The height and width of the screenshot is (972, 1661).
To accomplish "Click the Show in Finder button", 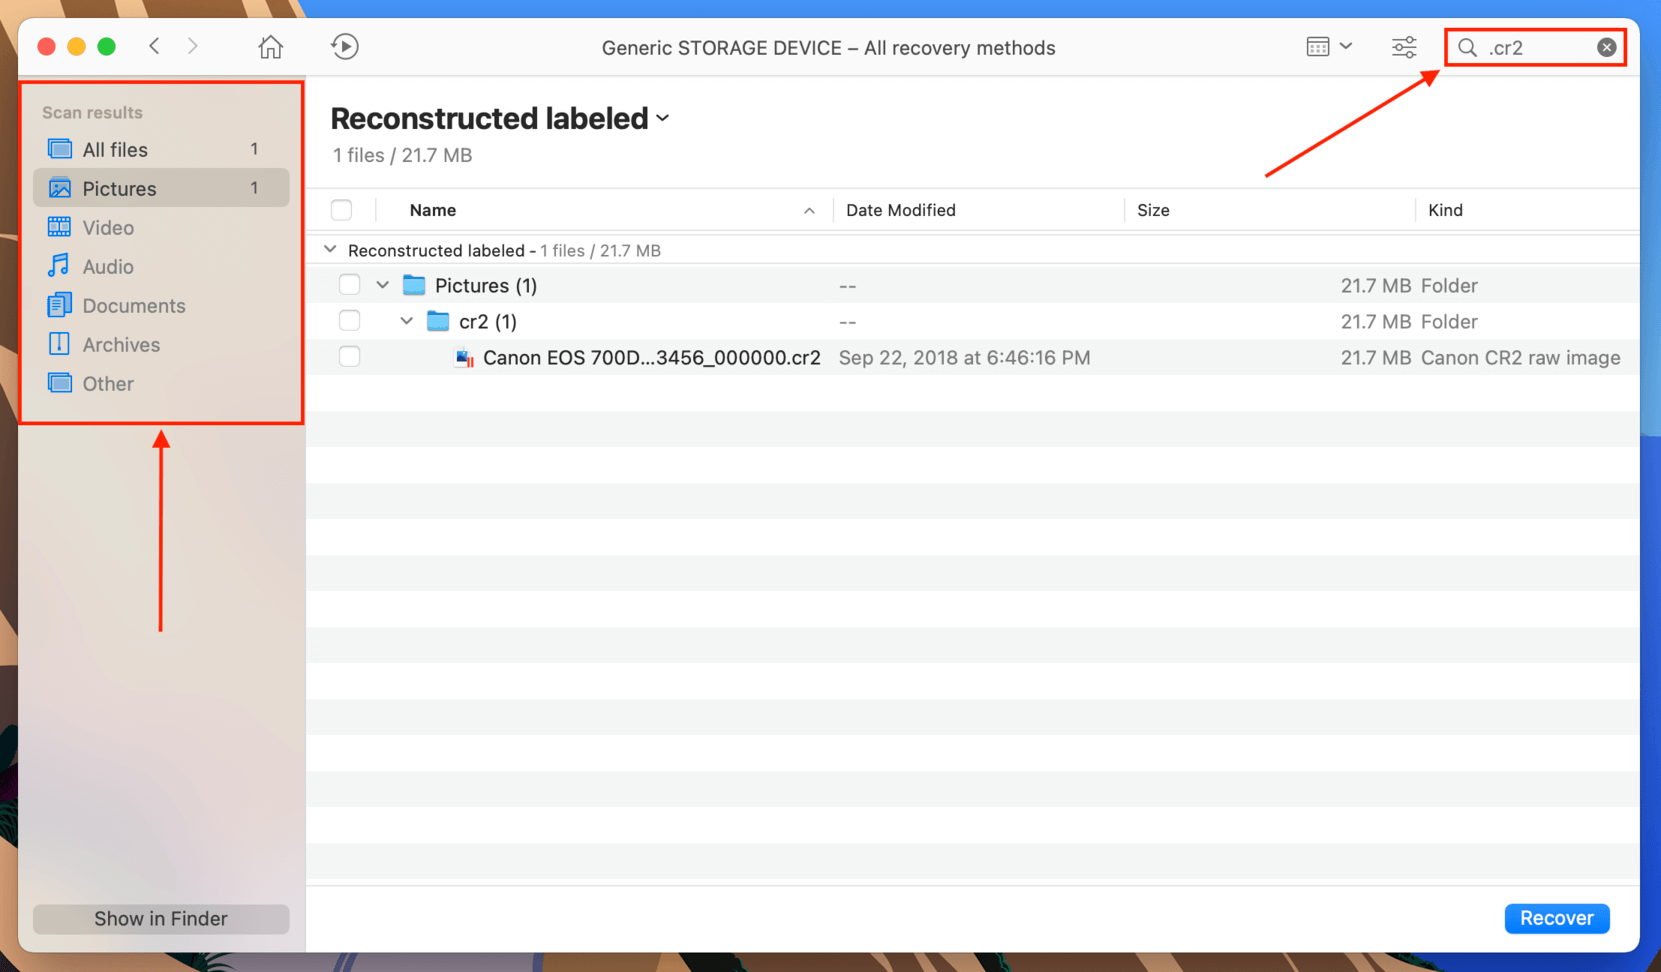I will point(161,918).
